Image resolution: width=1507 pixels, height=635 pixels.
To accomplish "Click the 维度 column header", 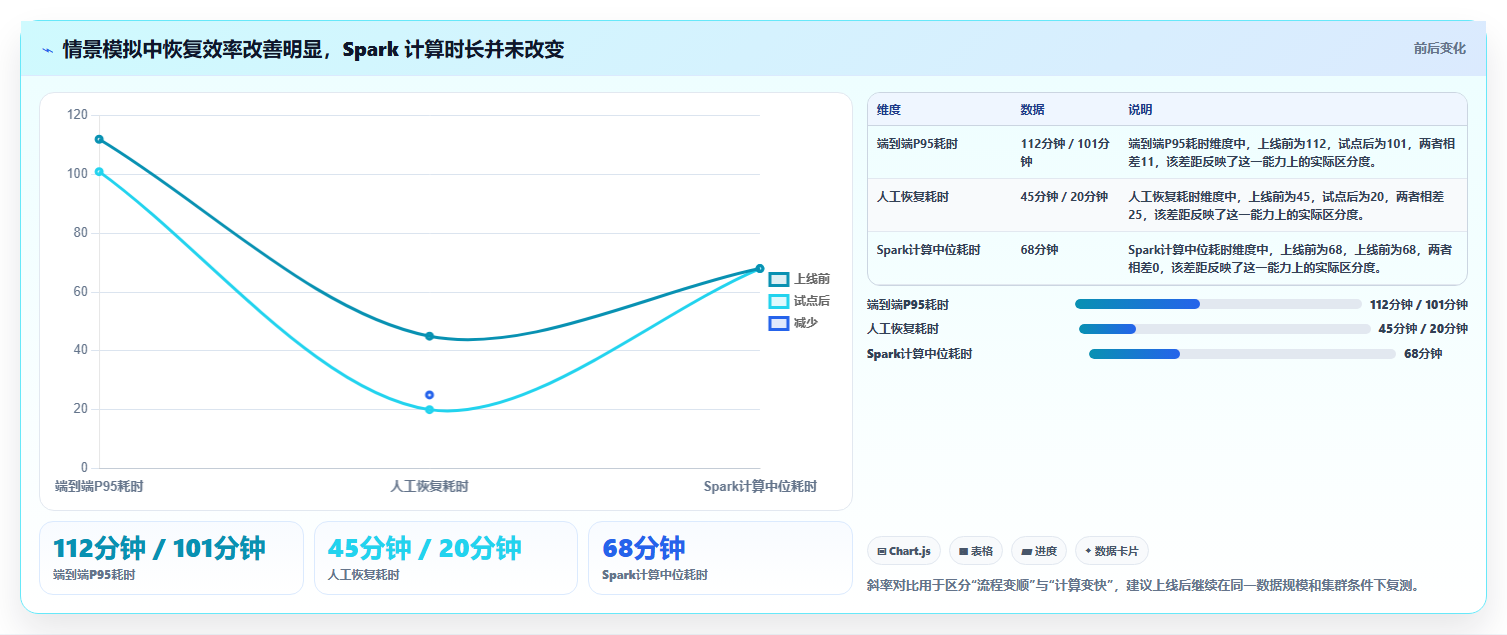I will [889, 110].
